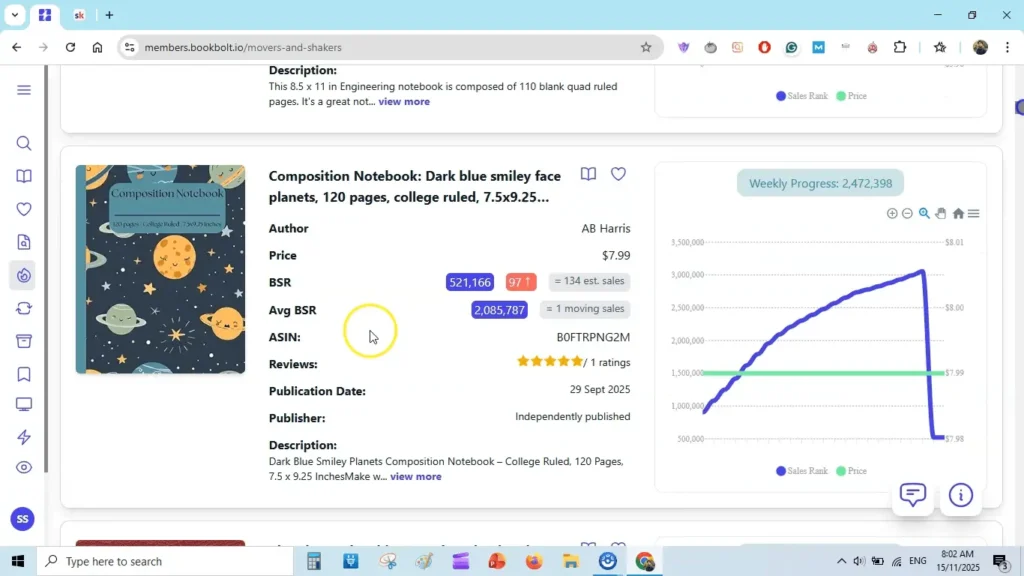Expand the left sidebar with hamburger icon
This screenshot has height=576, width=1024.
tap(24, 90)
